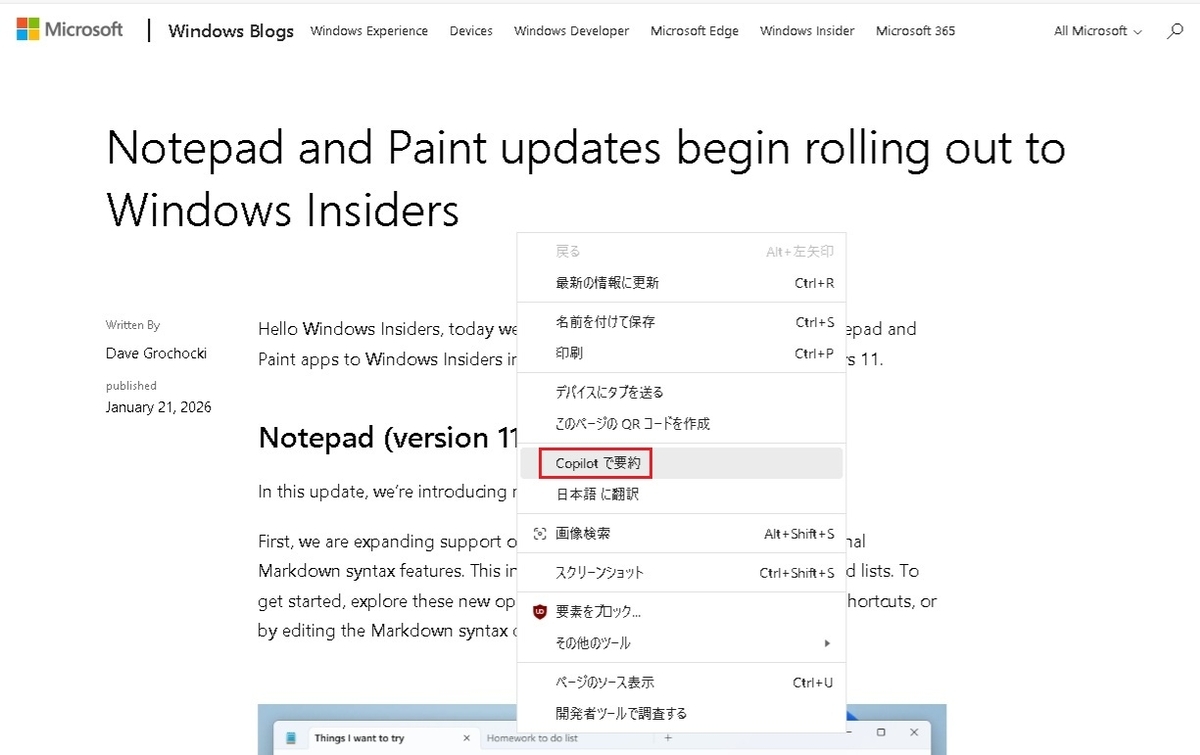1200x755 pixels.
Task: Expand the All Microsoft dropdown
Action: 1097,31
